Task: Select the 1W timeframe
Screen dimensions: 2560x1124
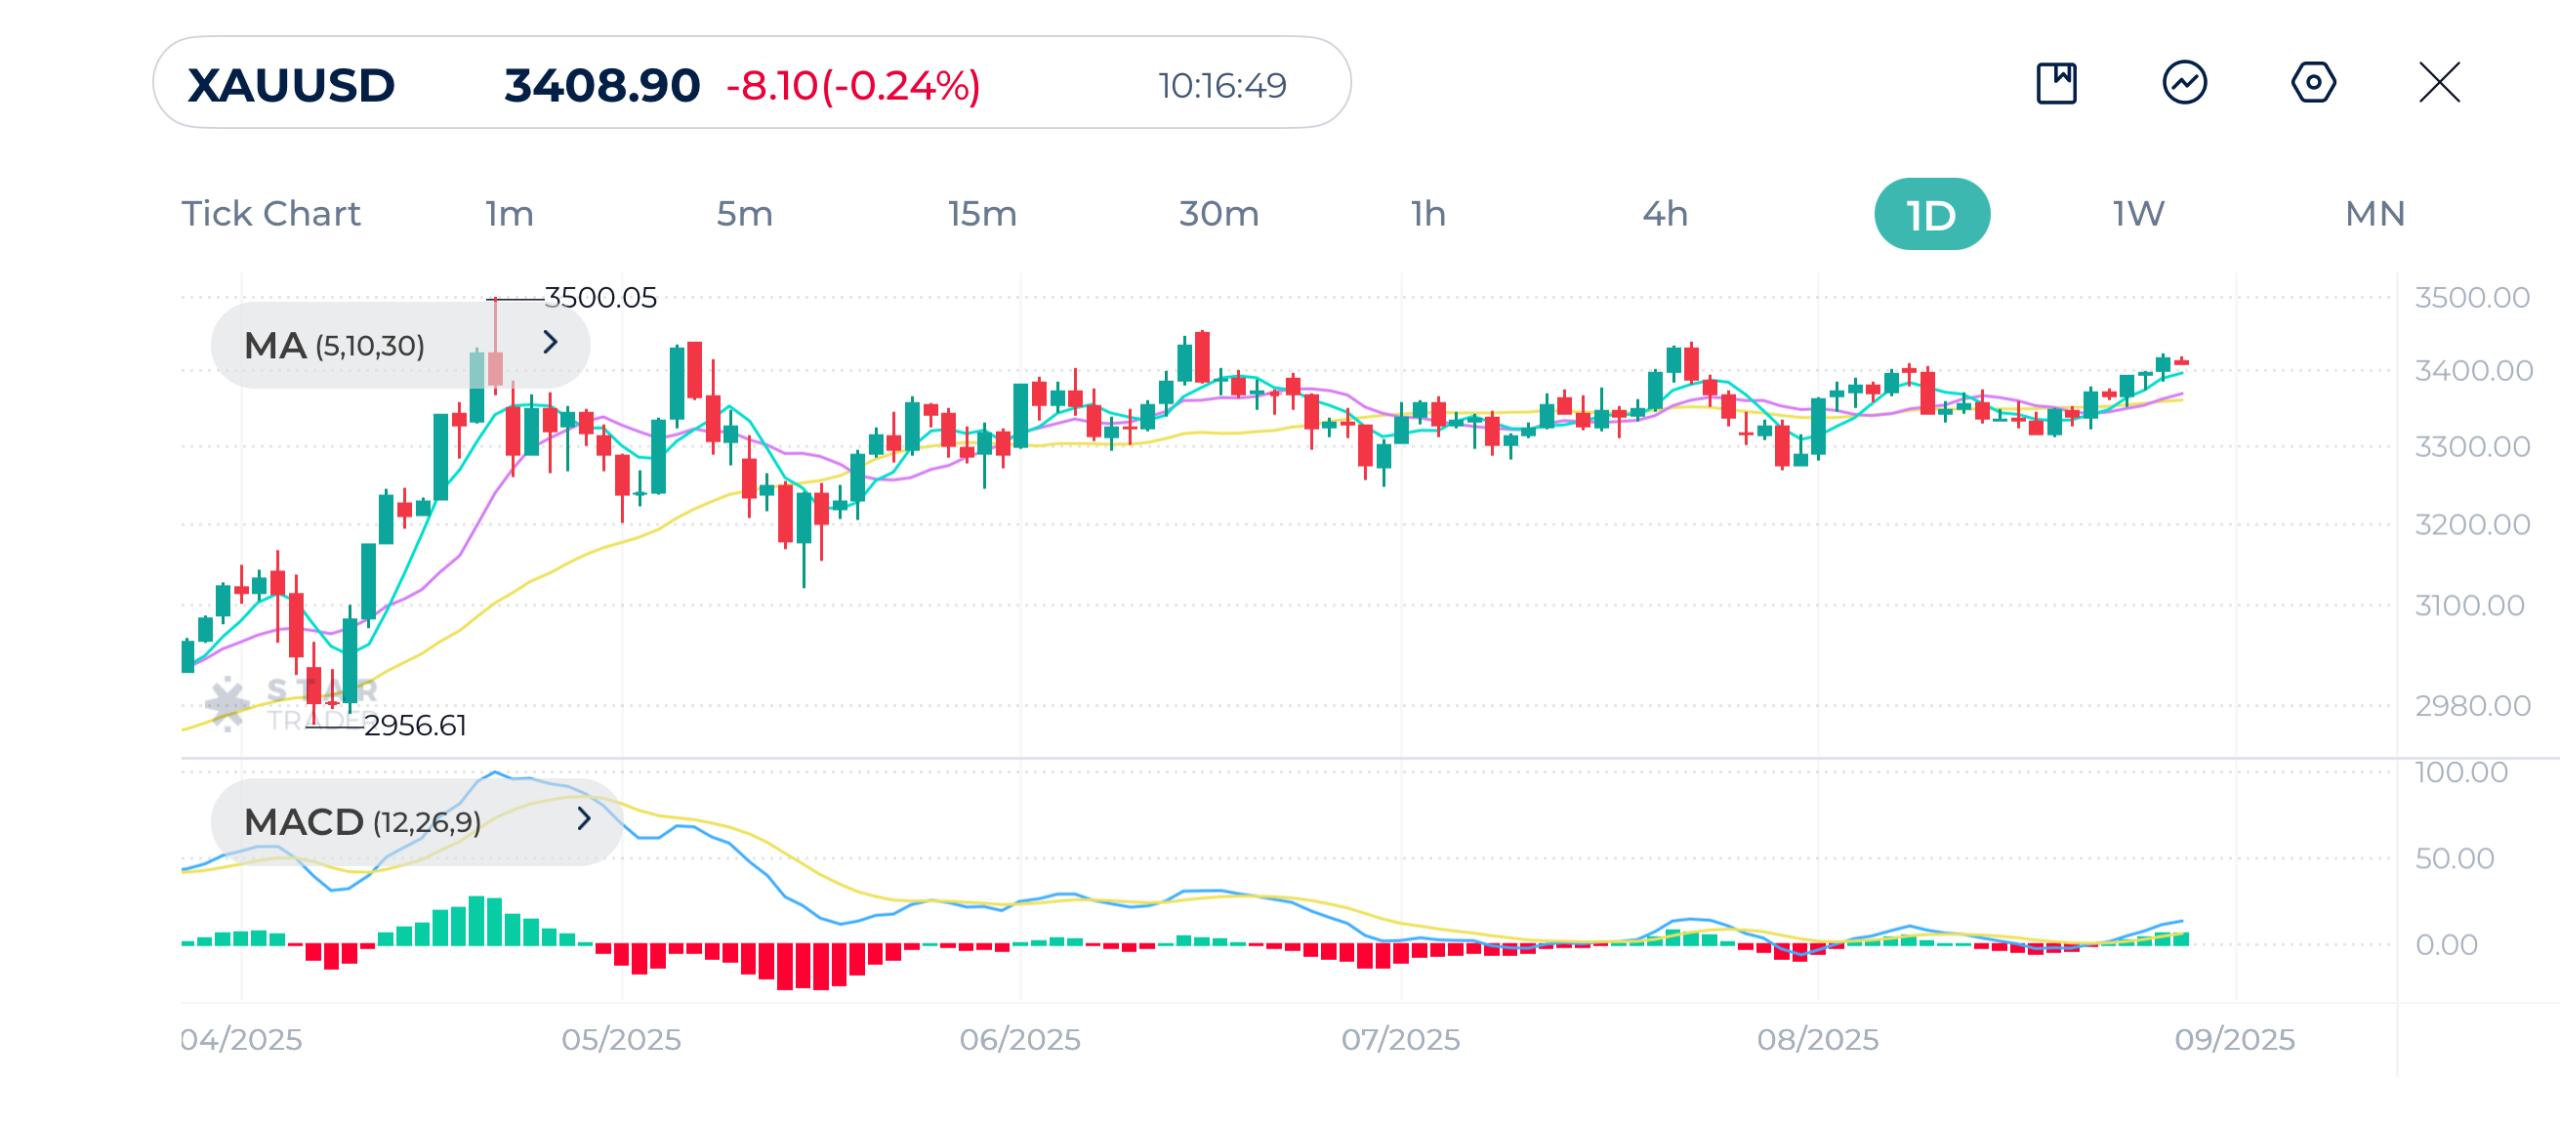Action: (x=2138, y=214)
